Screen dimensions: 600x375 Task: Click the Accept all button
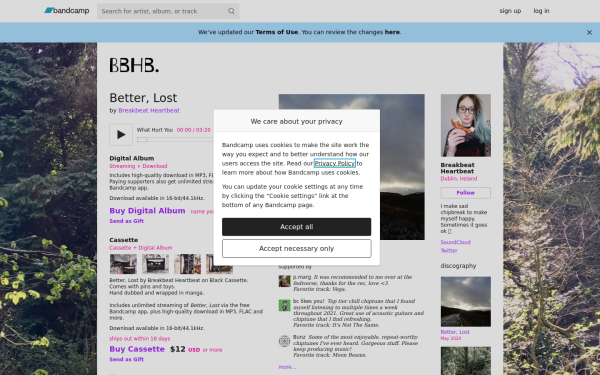coord(297,227)
